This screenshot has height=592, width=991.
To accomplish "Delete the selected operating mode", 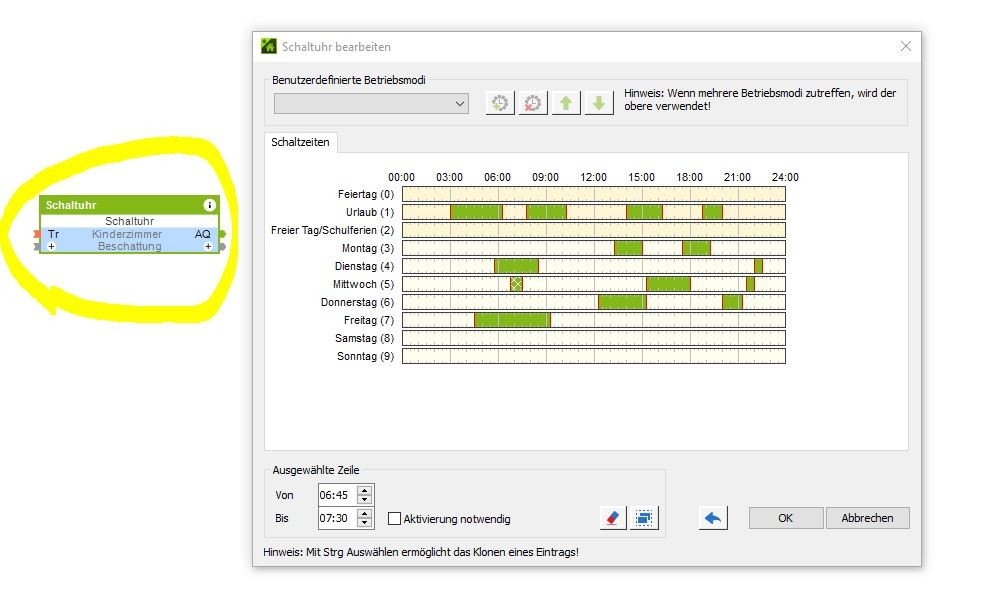I will tap(533, 103).
